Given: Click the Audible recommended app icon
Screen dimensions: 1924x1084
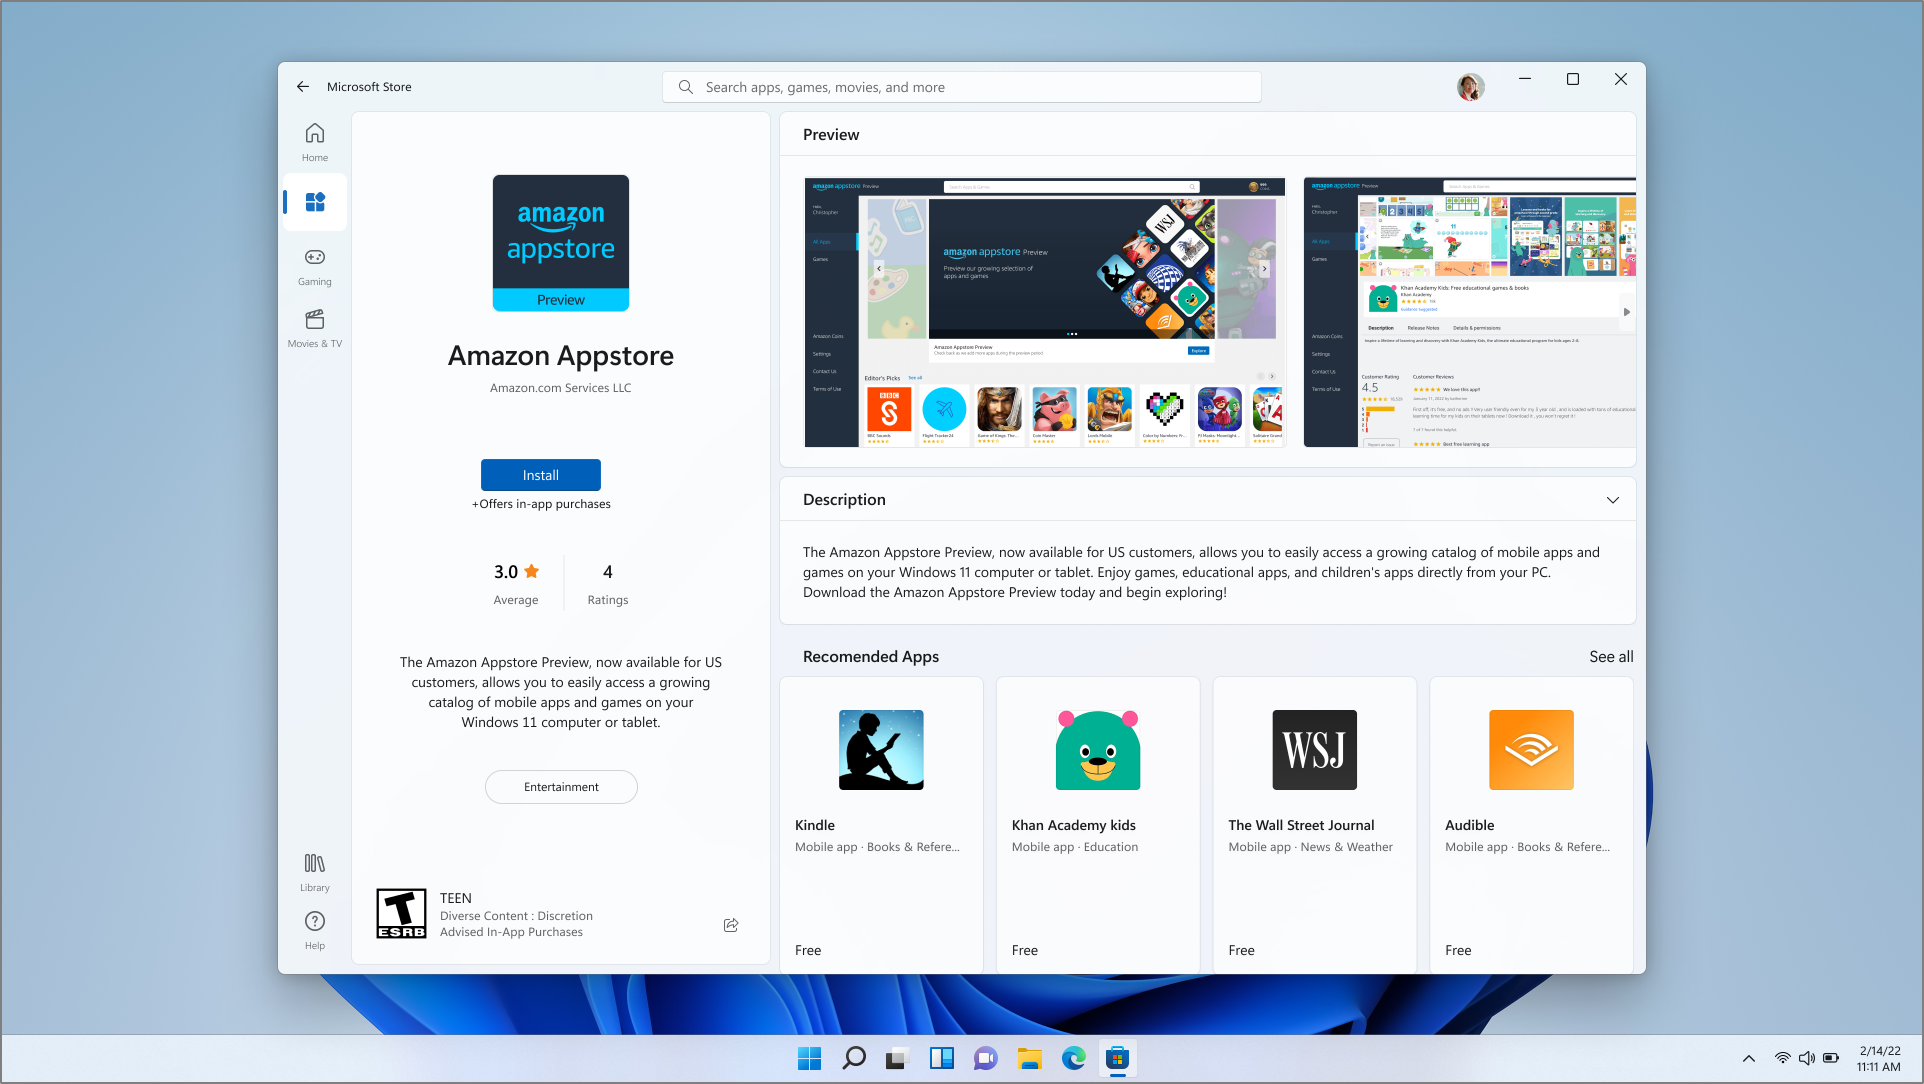Looking at the screenshot, I should pyautogui.click(x=1530, y=750).
